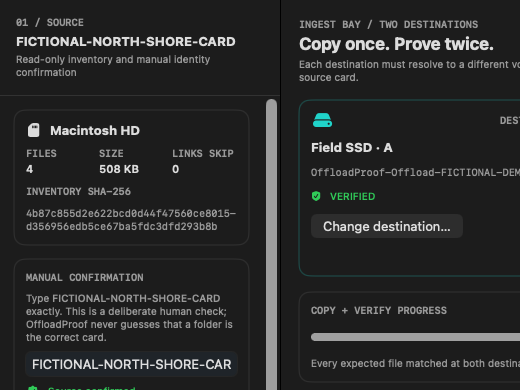The image size is (520, 390).
Task: Click the Copy once. Prove twice. headline
Action: tap(396, 44)
